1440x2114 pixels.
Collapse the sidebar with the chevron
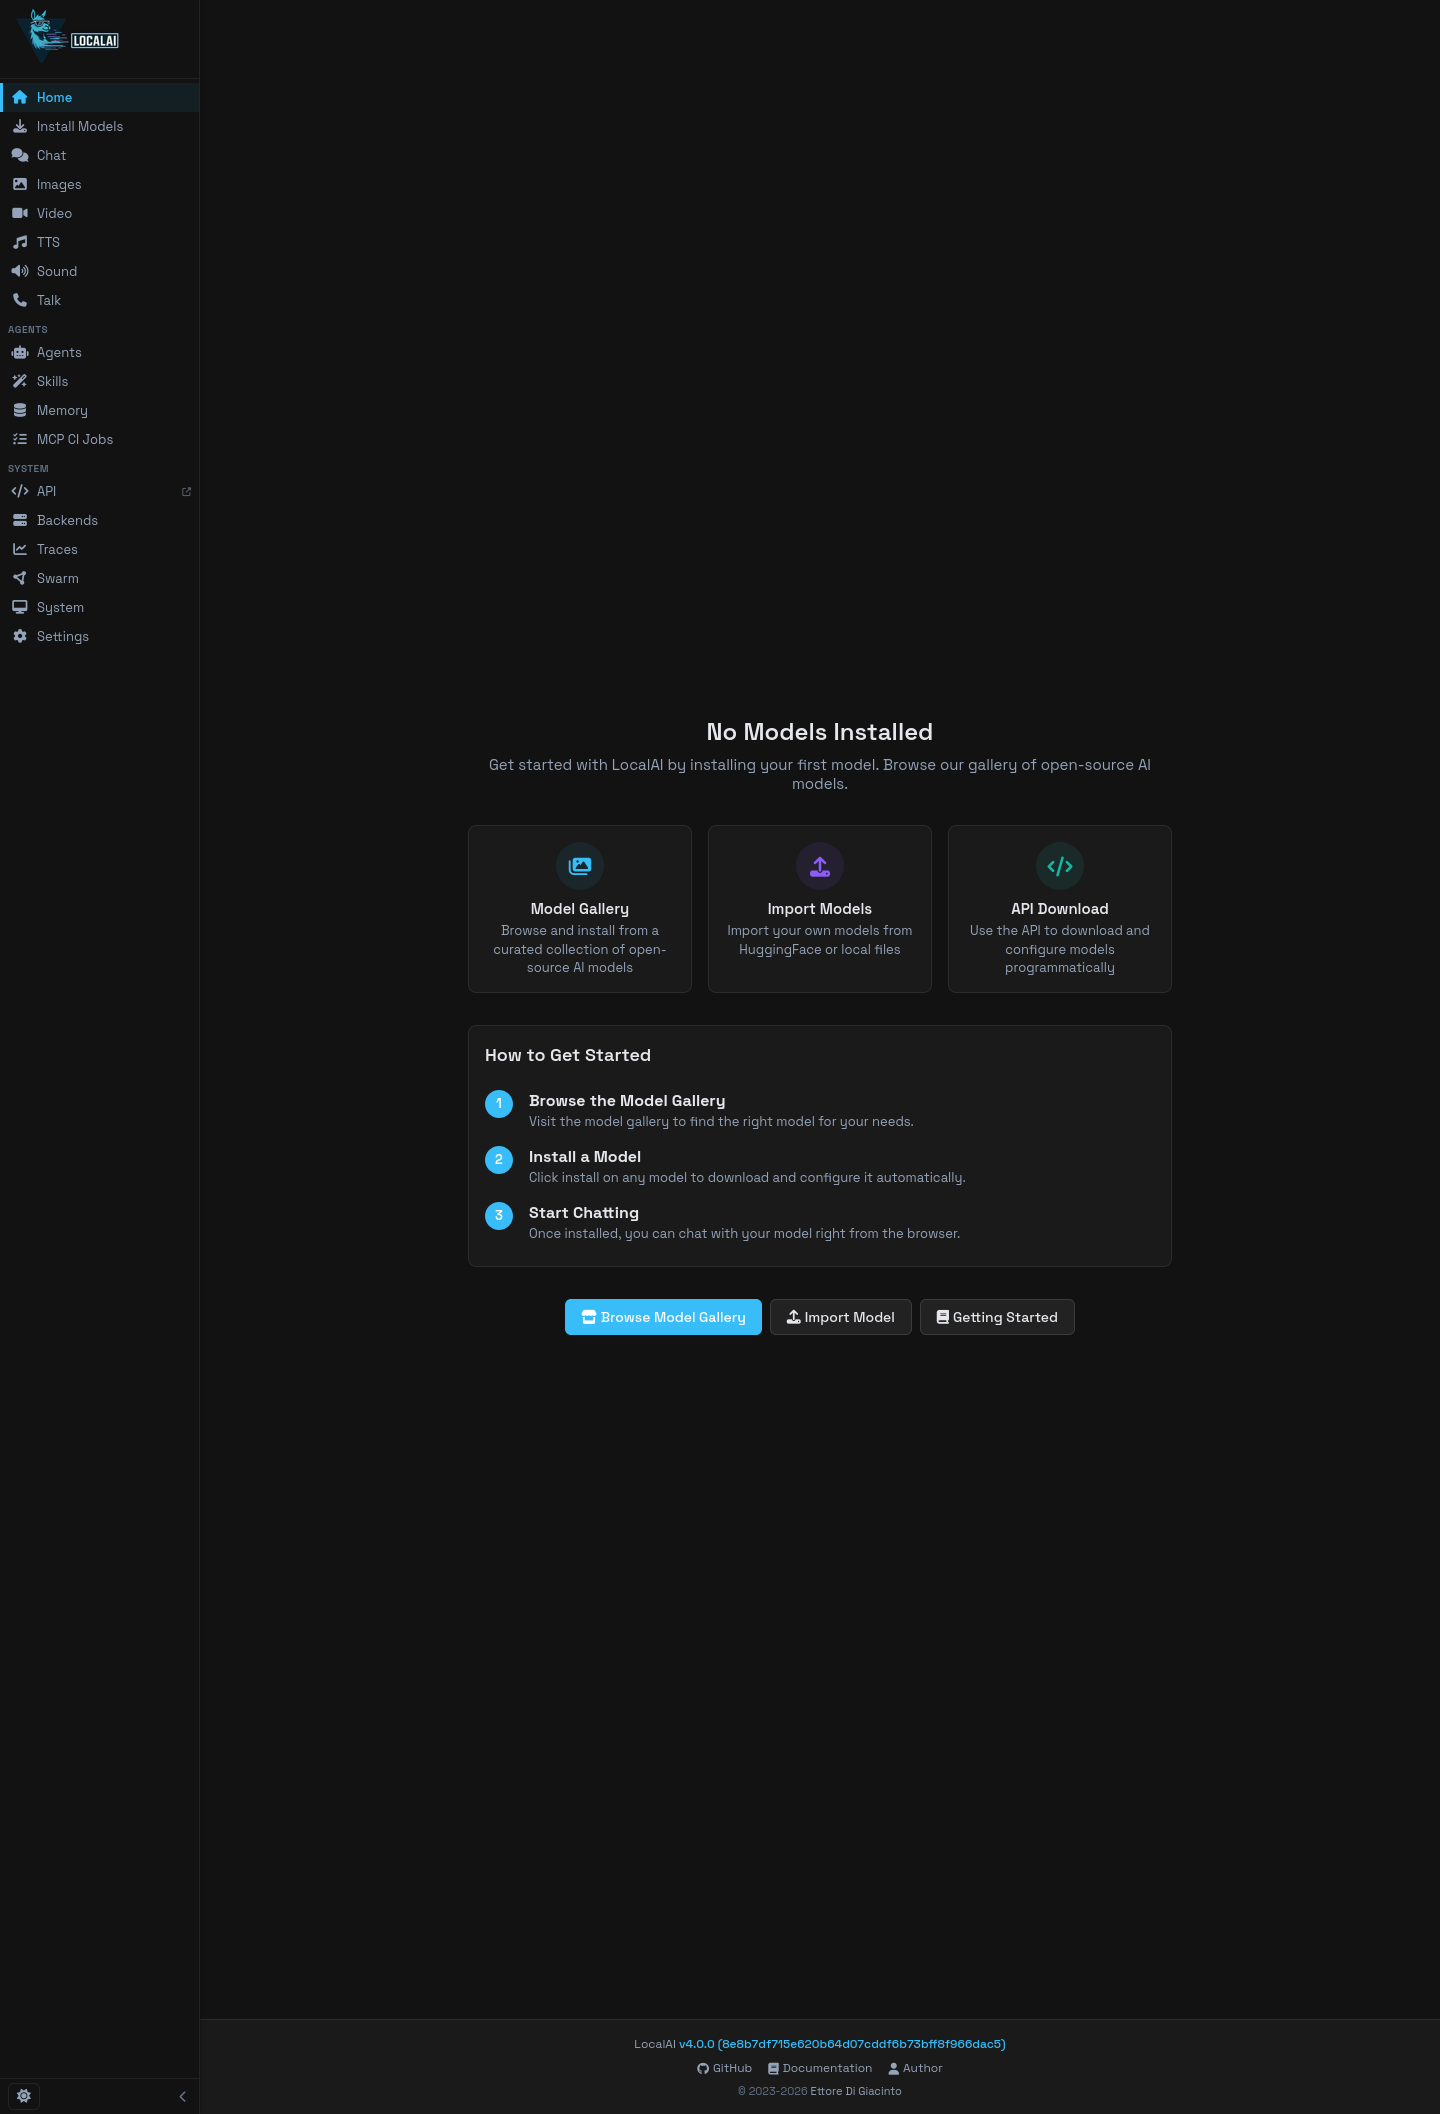pos(182,2096)
